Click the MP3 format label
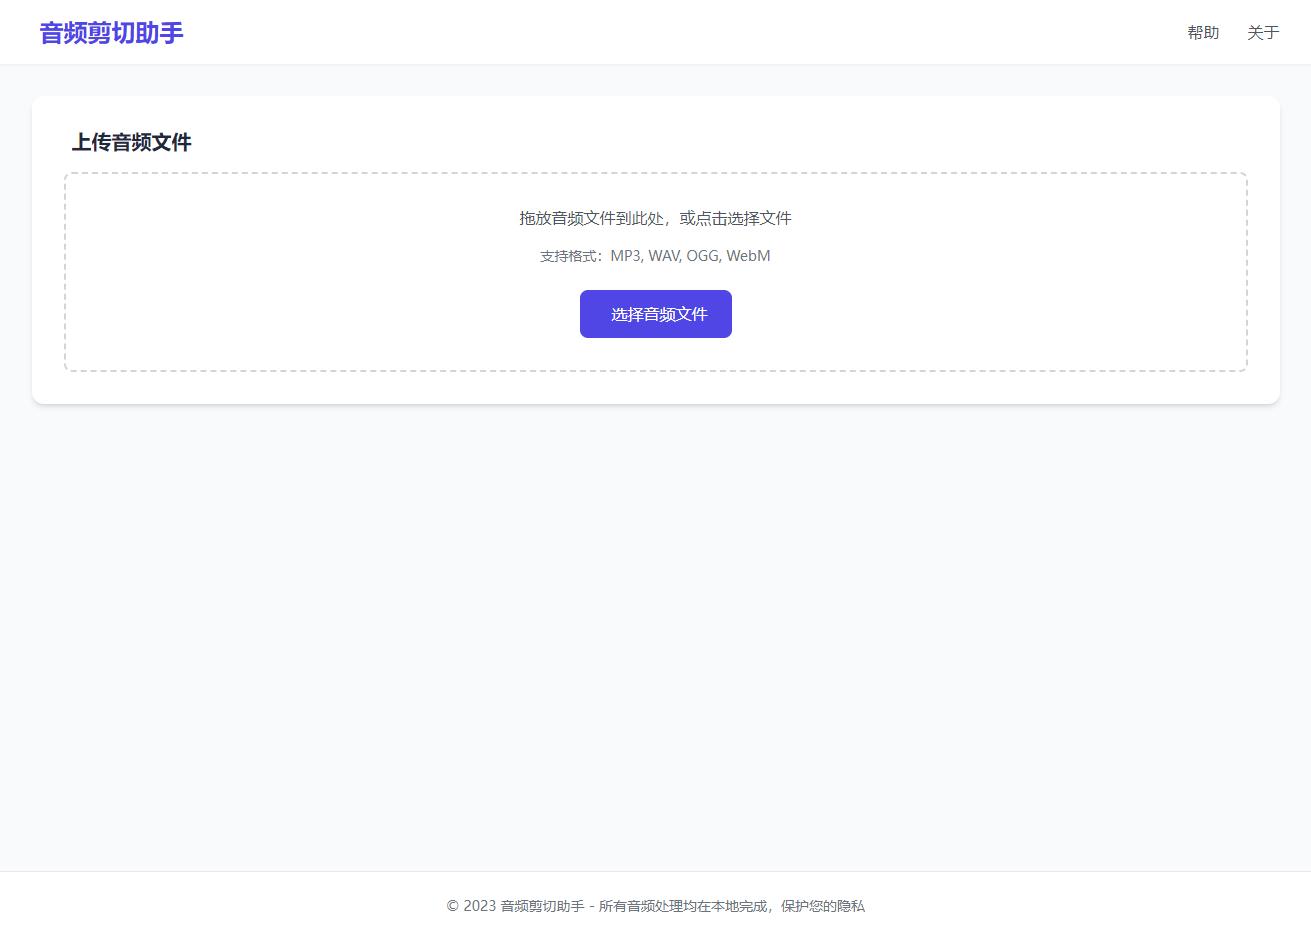This screenshot has width=1311, height=940. pyautogui.click(x=626, y=256)
